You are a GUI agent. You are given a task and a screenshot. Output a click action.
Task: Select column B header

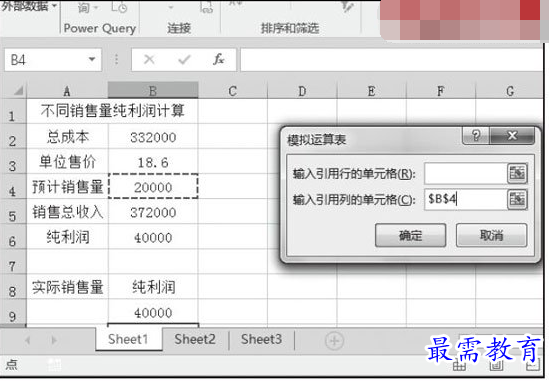click(153, 91)
